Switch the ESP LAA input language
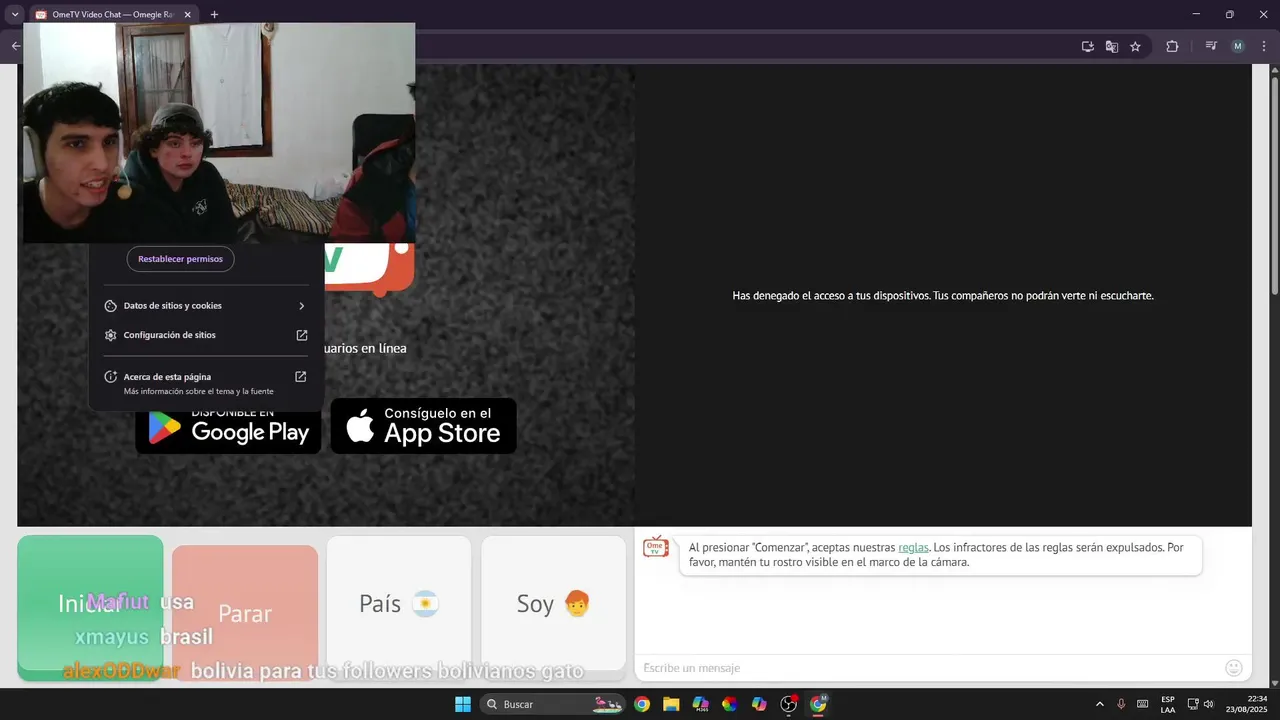Viewport: 1280px width, 720px height. pos(1168,704)
